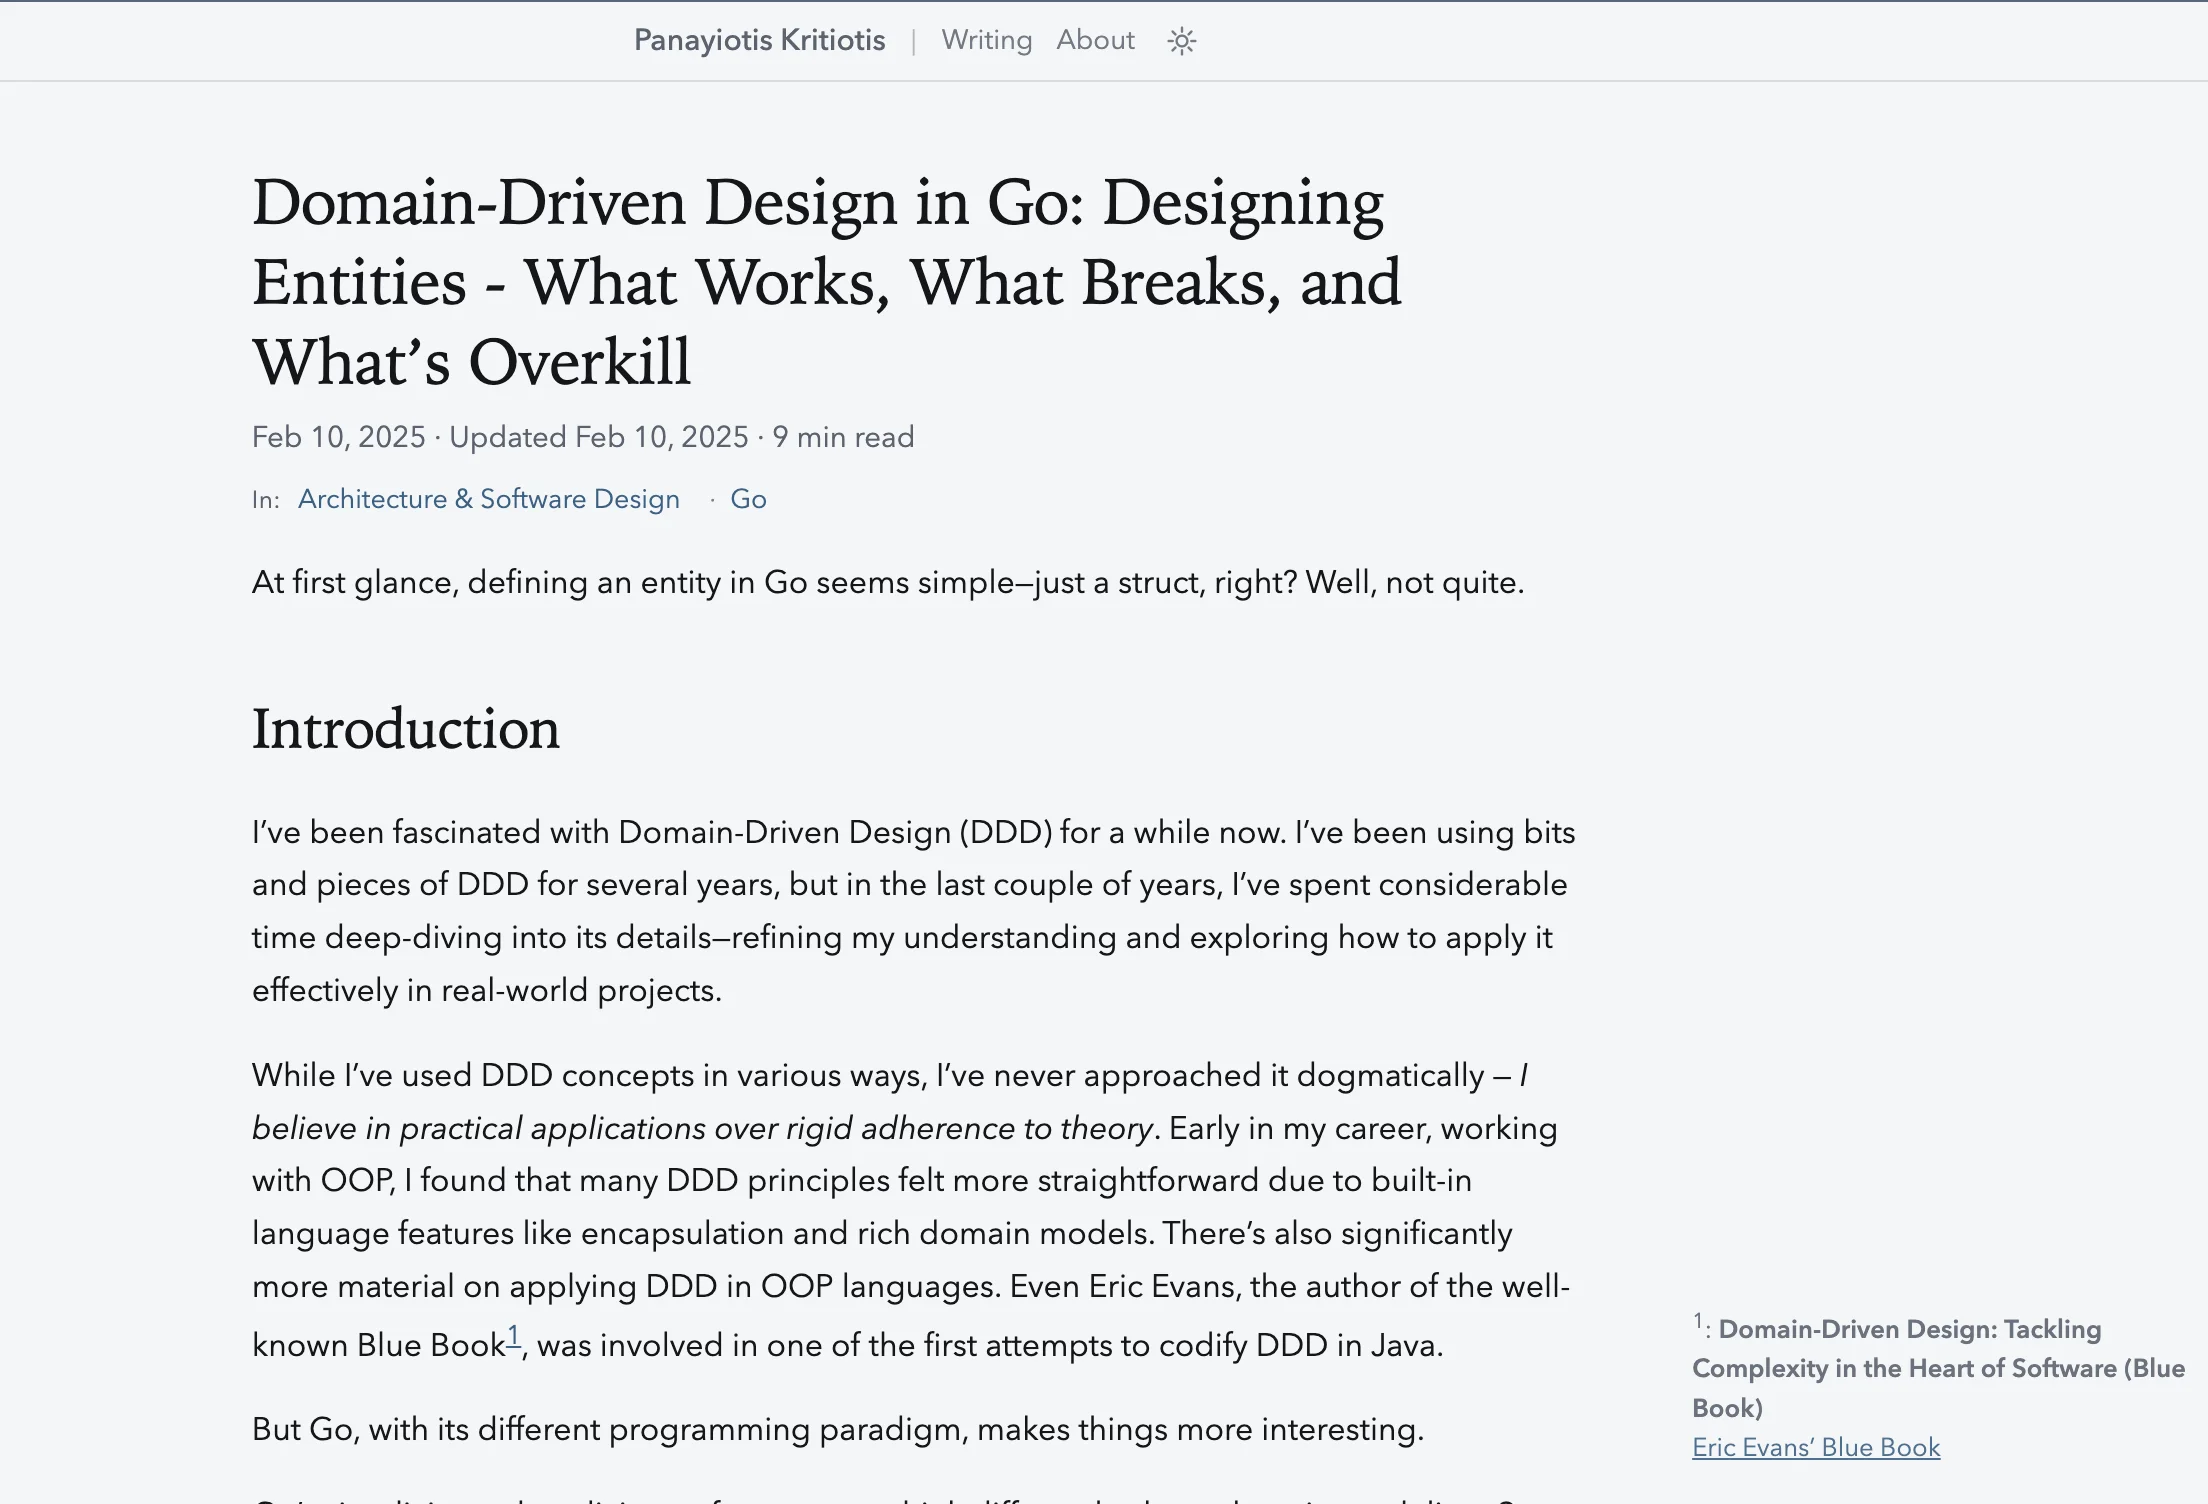The height and width of the screenshot is (1504, 2208).
Task: Open the Writing page from the navigation
Action: point(986,40)
